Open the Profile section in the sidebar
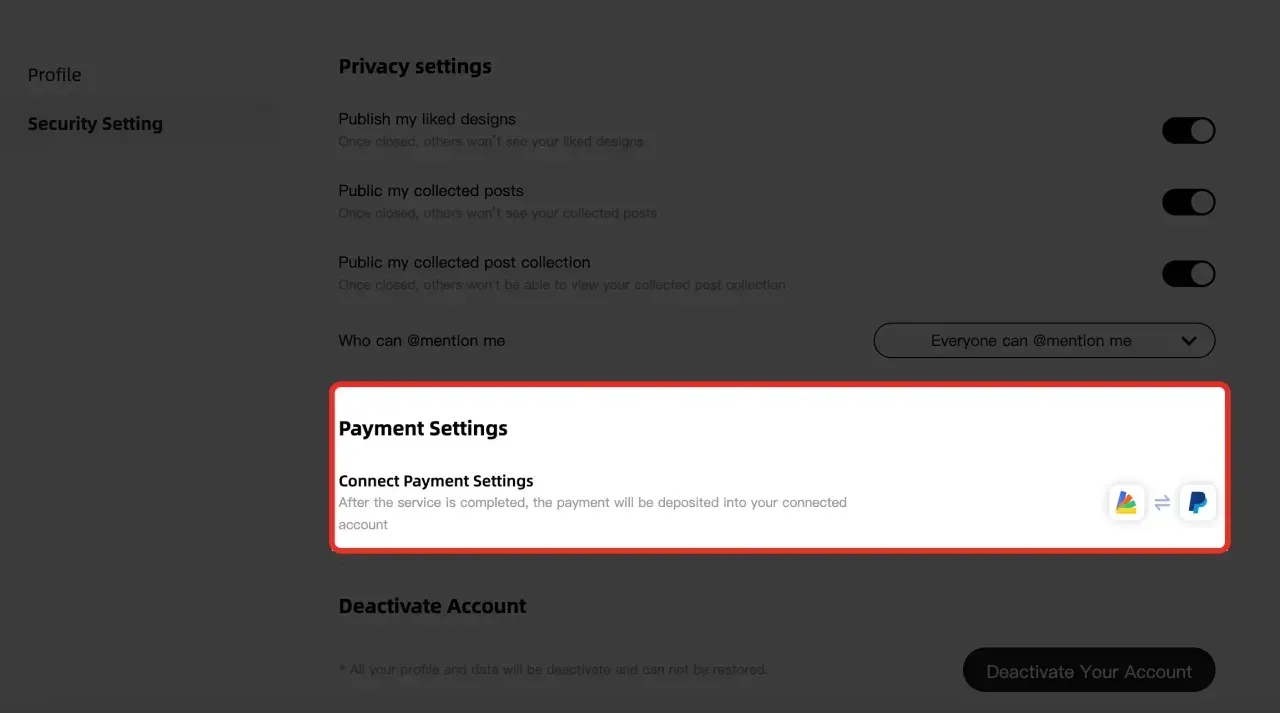The width and height of the screenshot is (1280, 713). pyautogui.click(x=55, y=75)
